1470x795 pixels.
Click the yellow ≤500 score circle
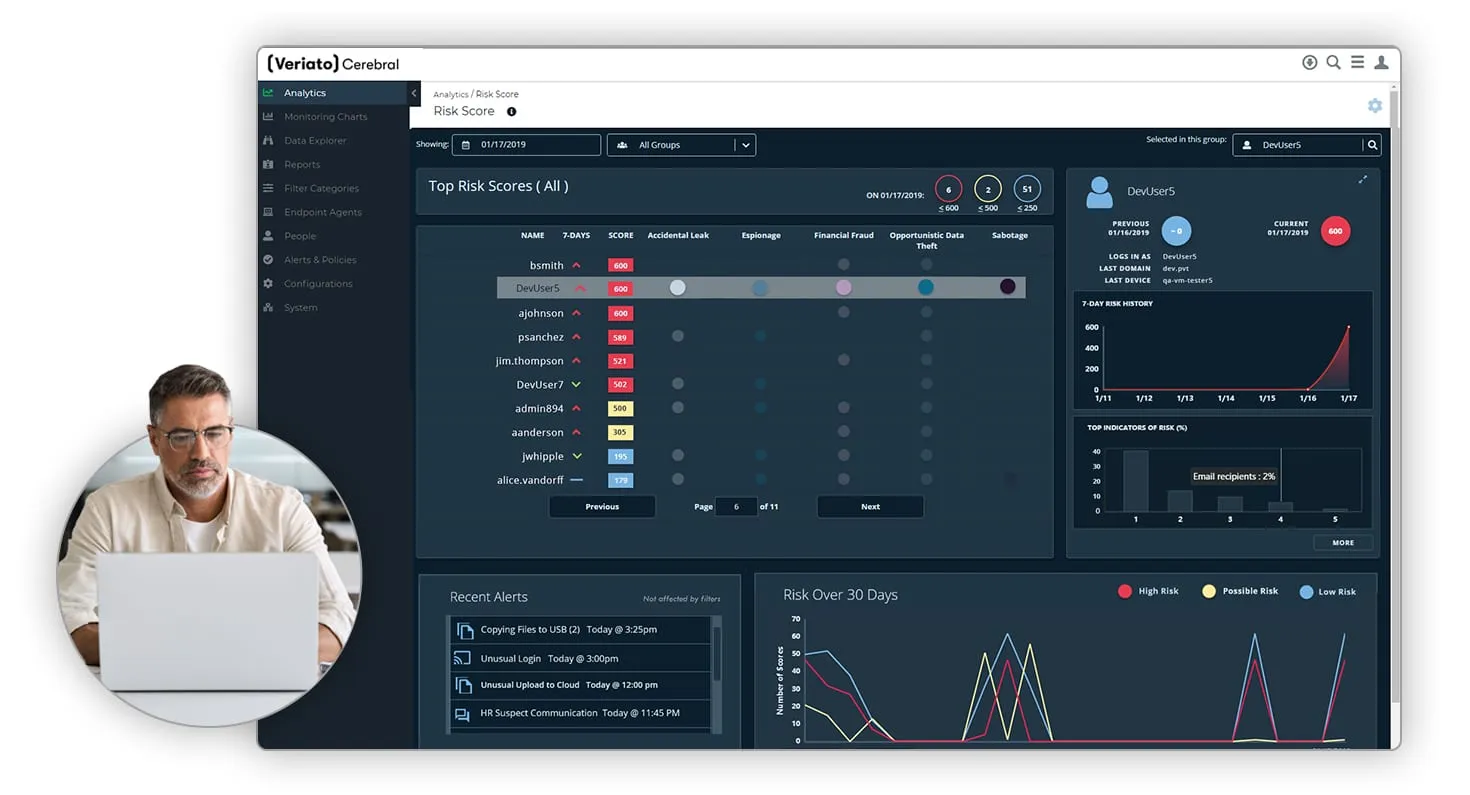[988, 189]
